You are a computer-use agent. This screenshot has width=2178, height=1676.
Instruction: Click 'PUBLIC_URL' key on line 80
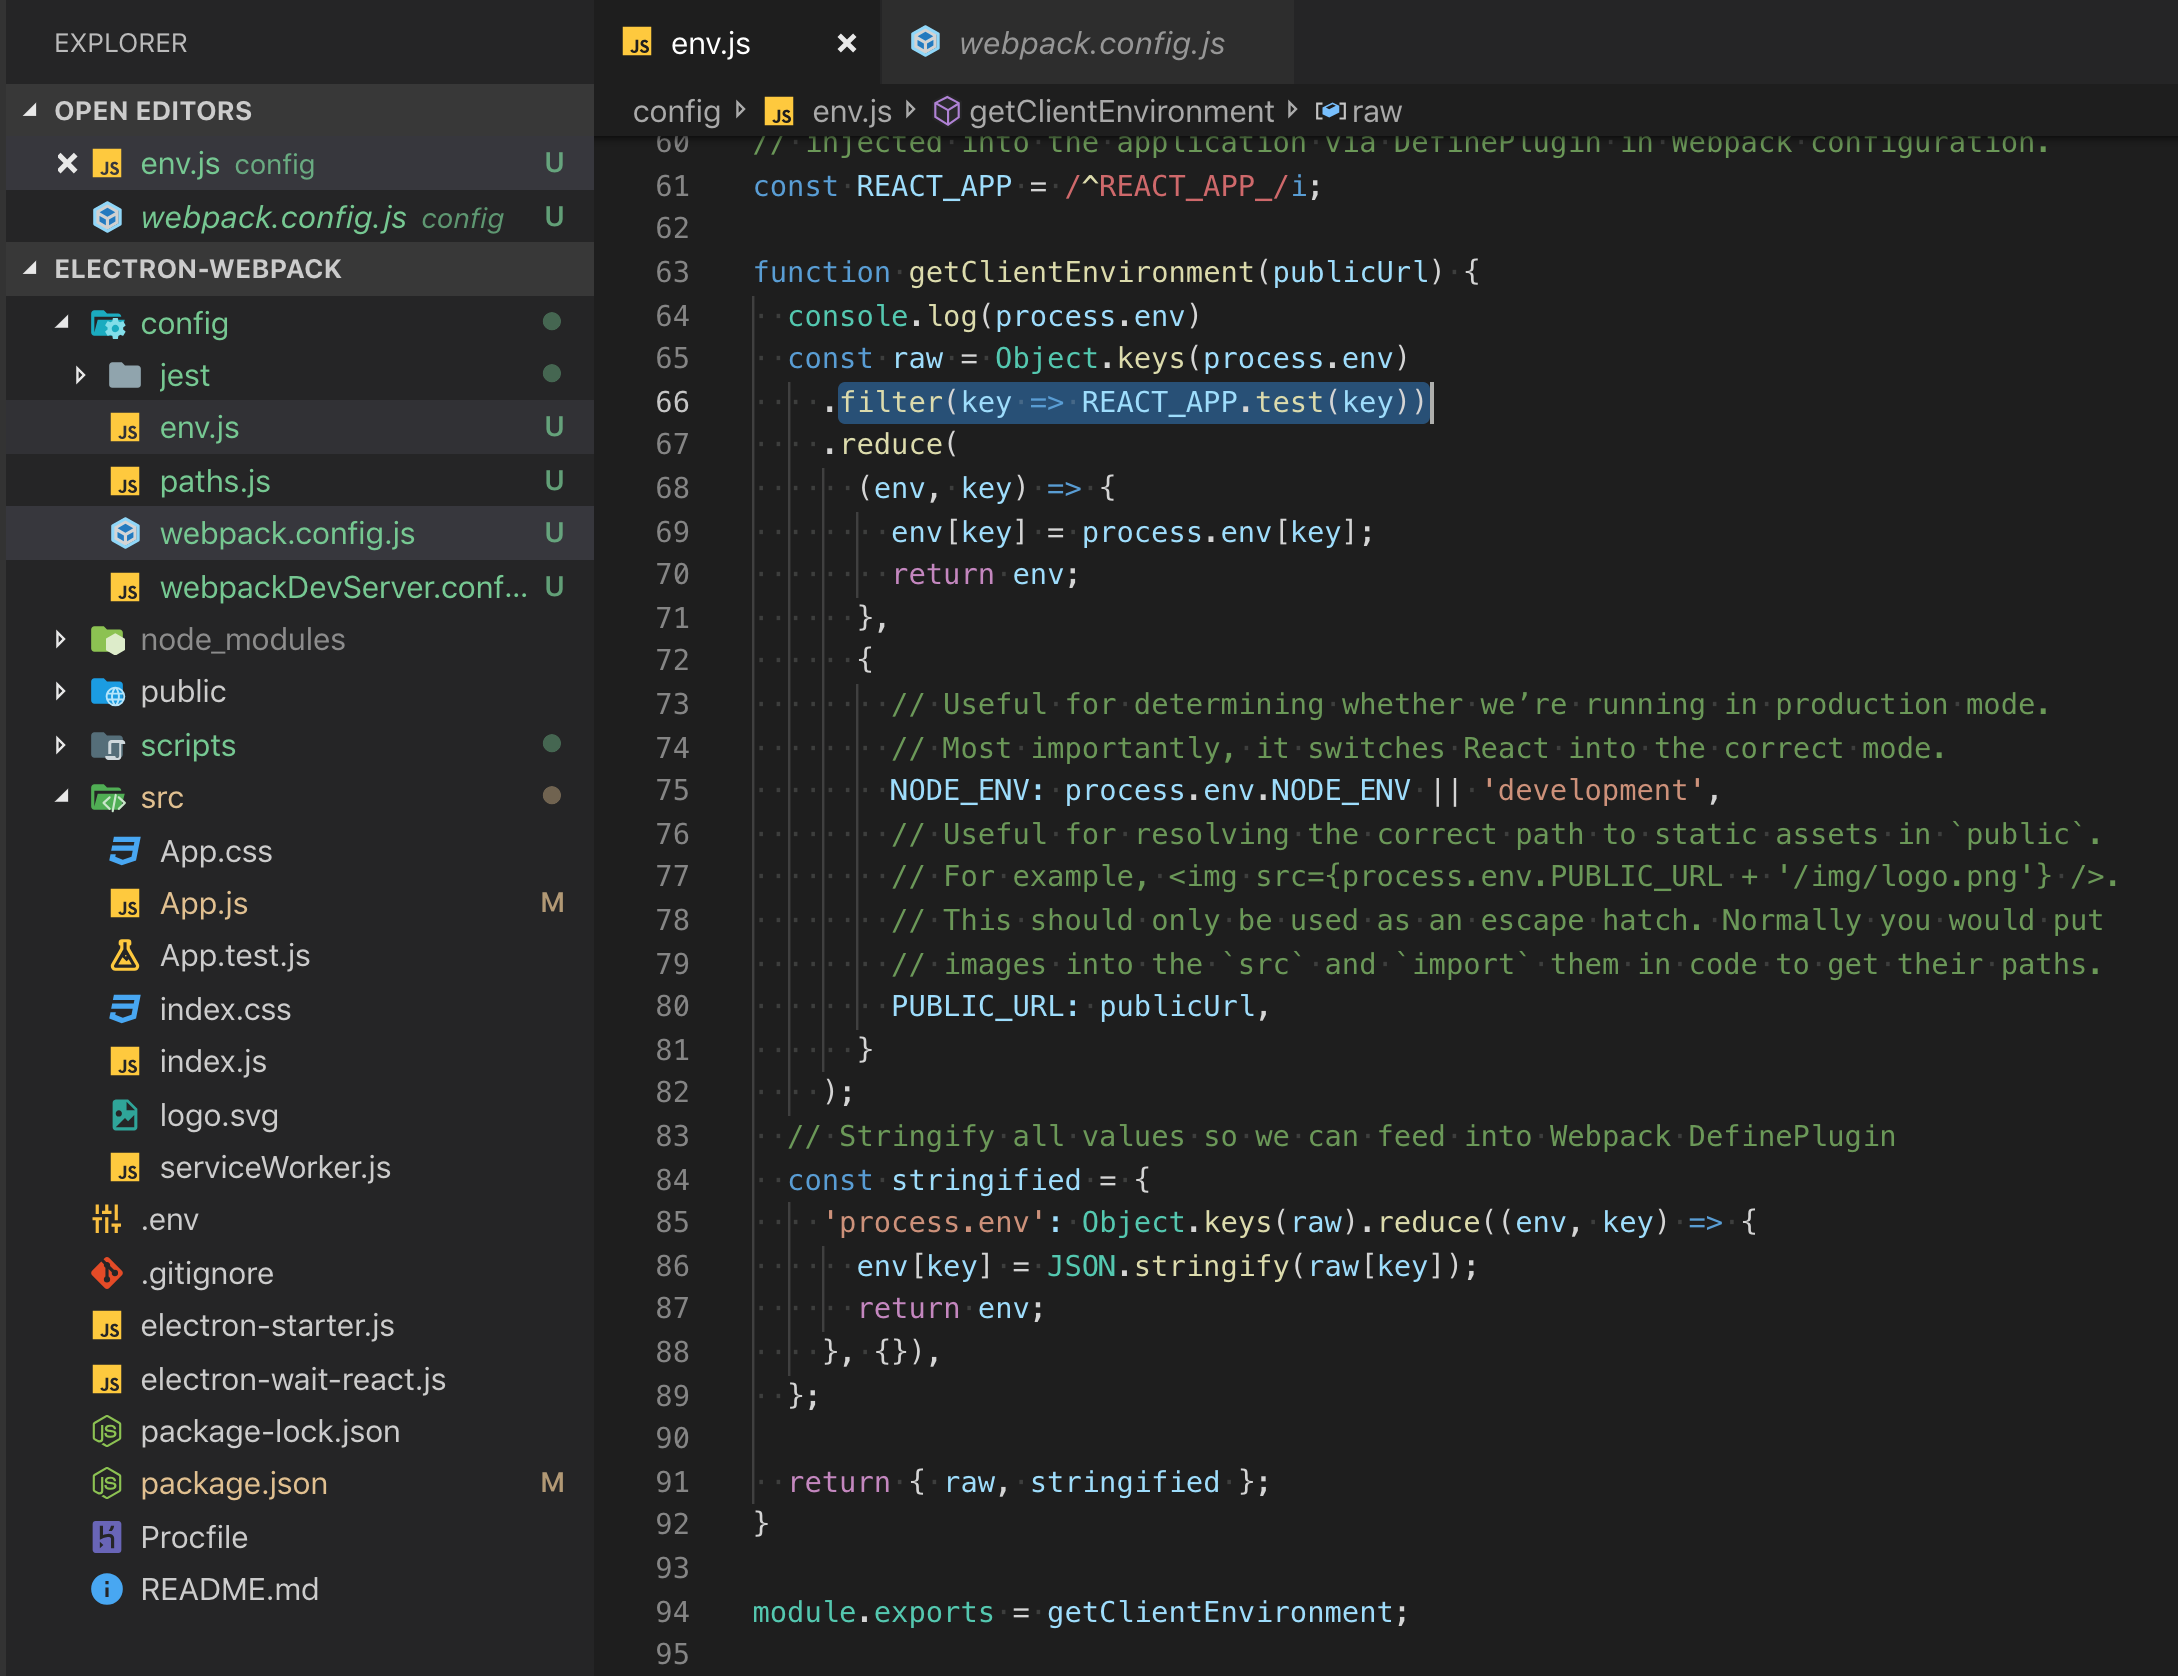976,1005
